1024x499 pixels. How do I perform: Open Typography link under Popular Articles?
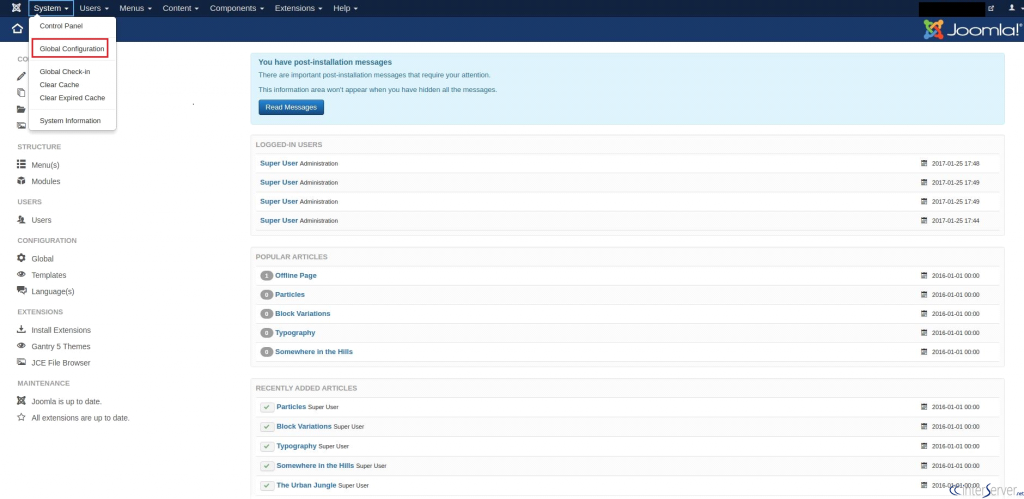(295, 332)
